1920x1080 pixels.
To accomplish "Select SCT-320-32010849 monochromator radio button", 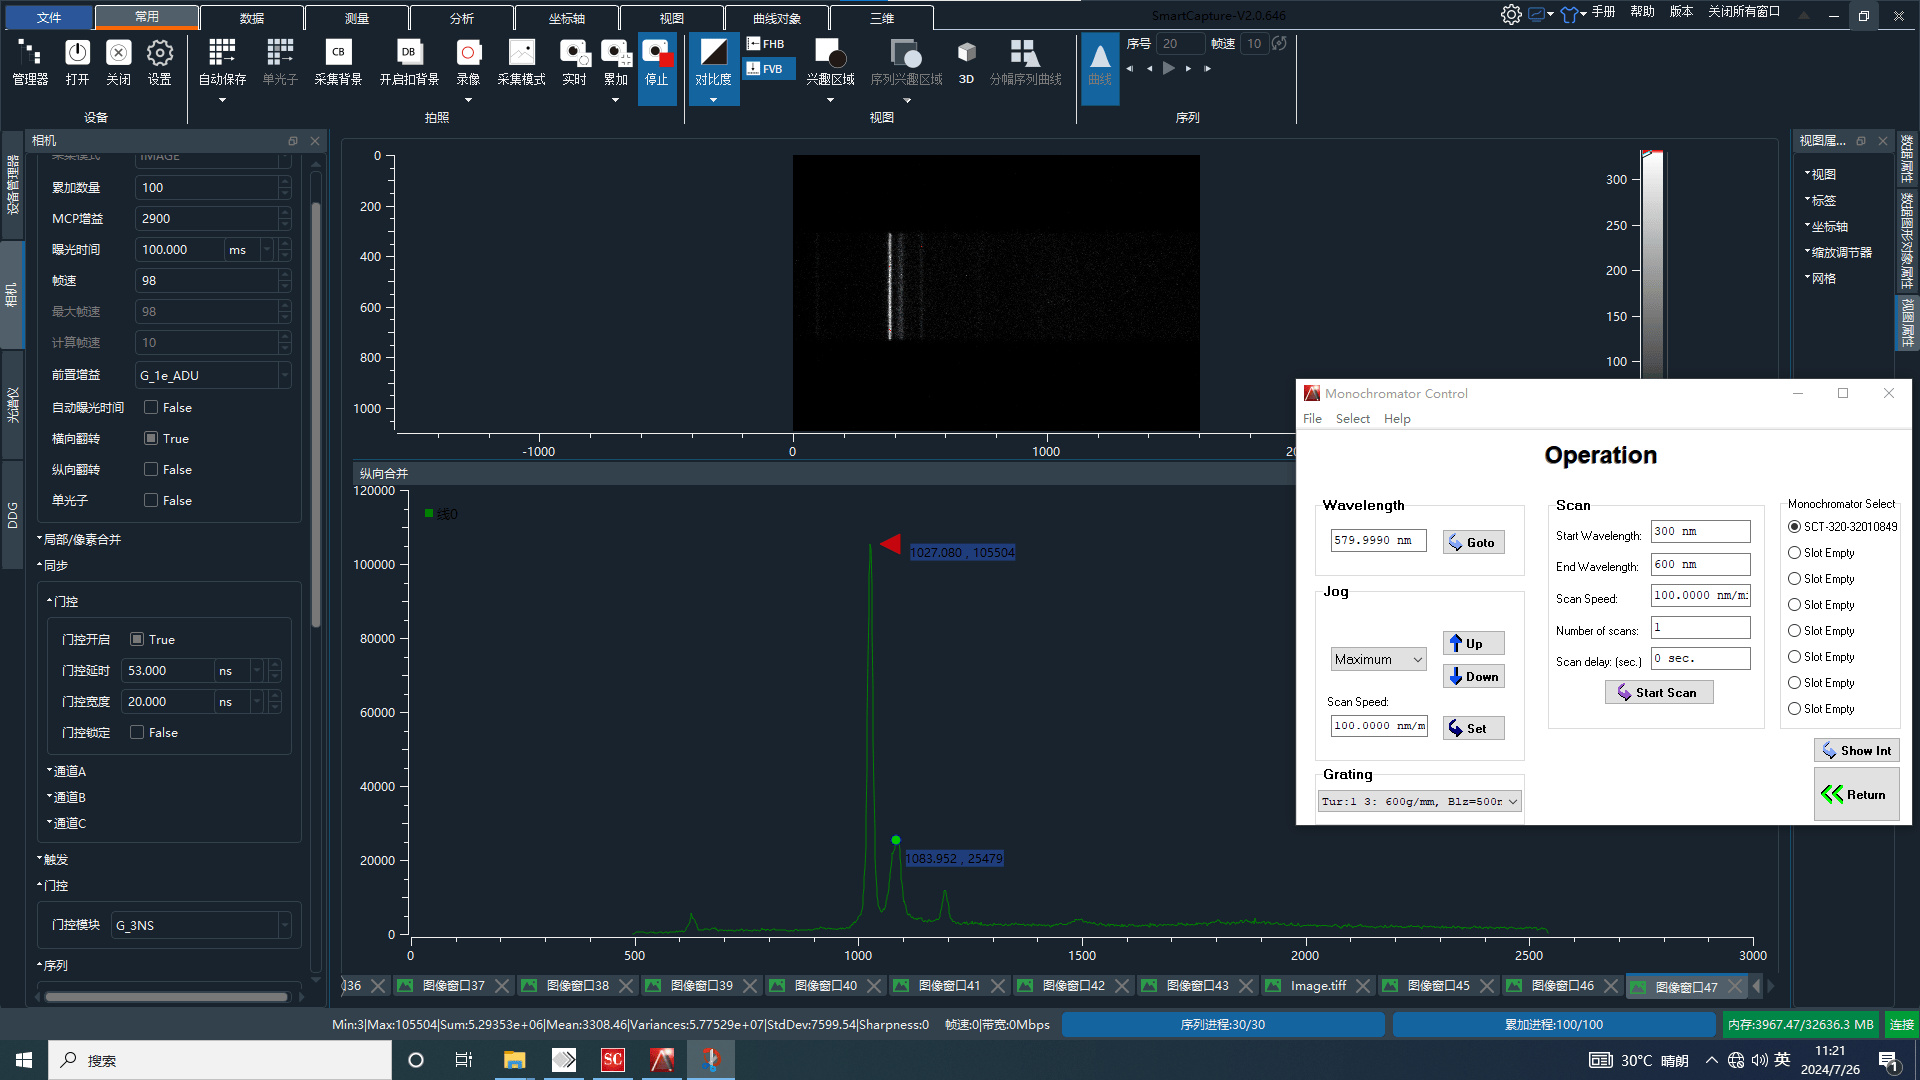I will coord(1794,527).
